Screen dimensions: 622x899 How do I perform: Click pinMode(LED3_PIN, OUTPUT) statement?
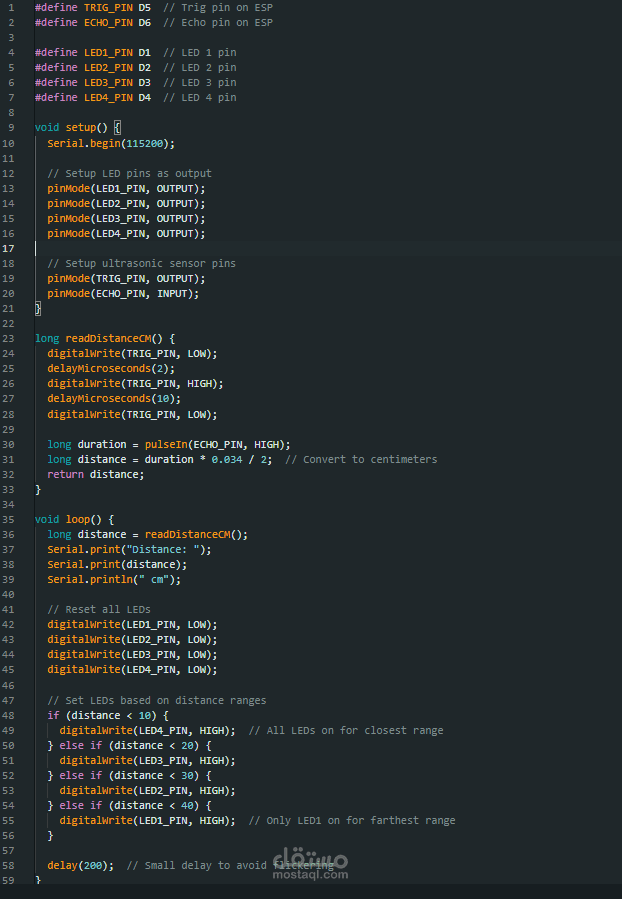[126, 218]
